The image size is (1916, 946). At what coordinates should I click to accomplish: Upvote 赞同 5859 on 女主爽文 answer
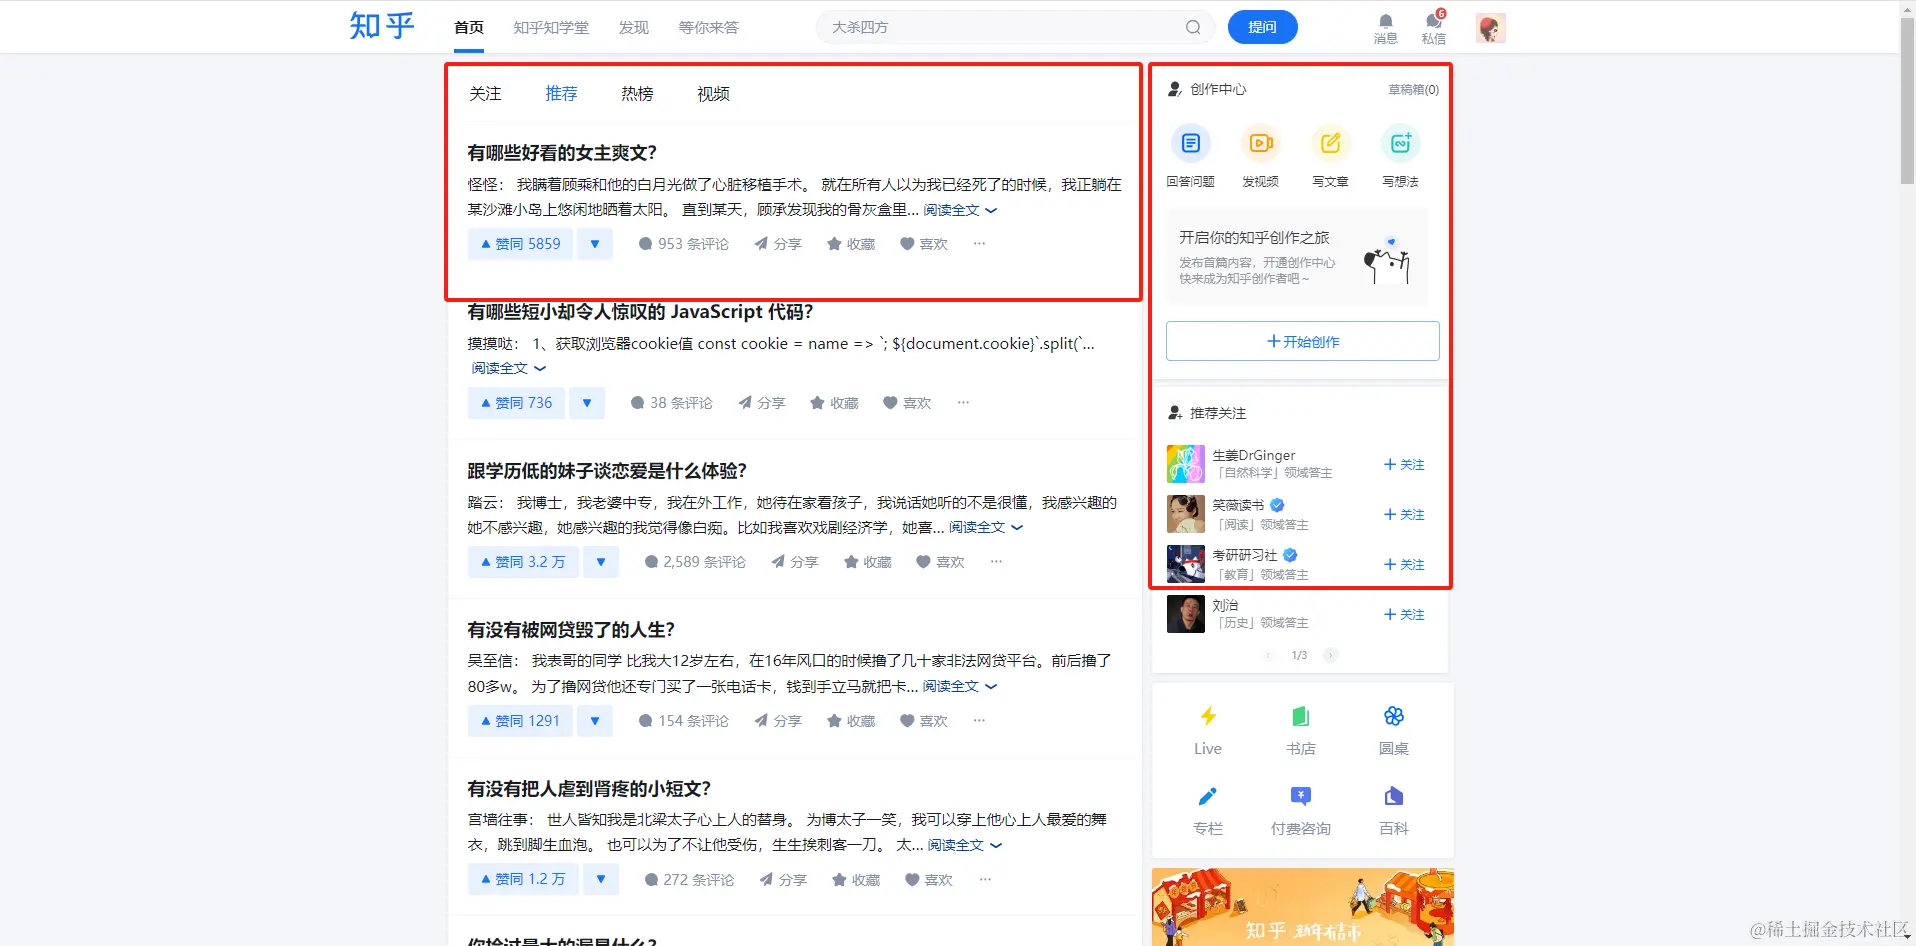[x=520, y=244]
